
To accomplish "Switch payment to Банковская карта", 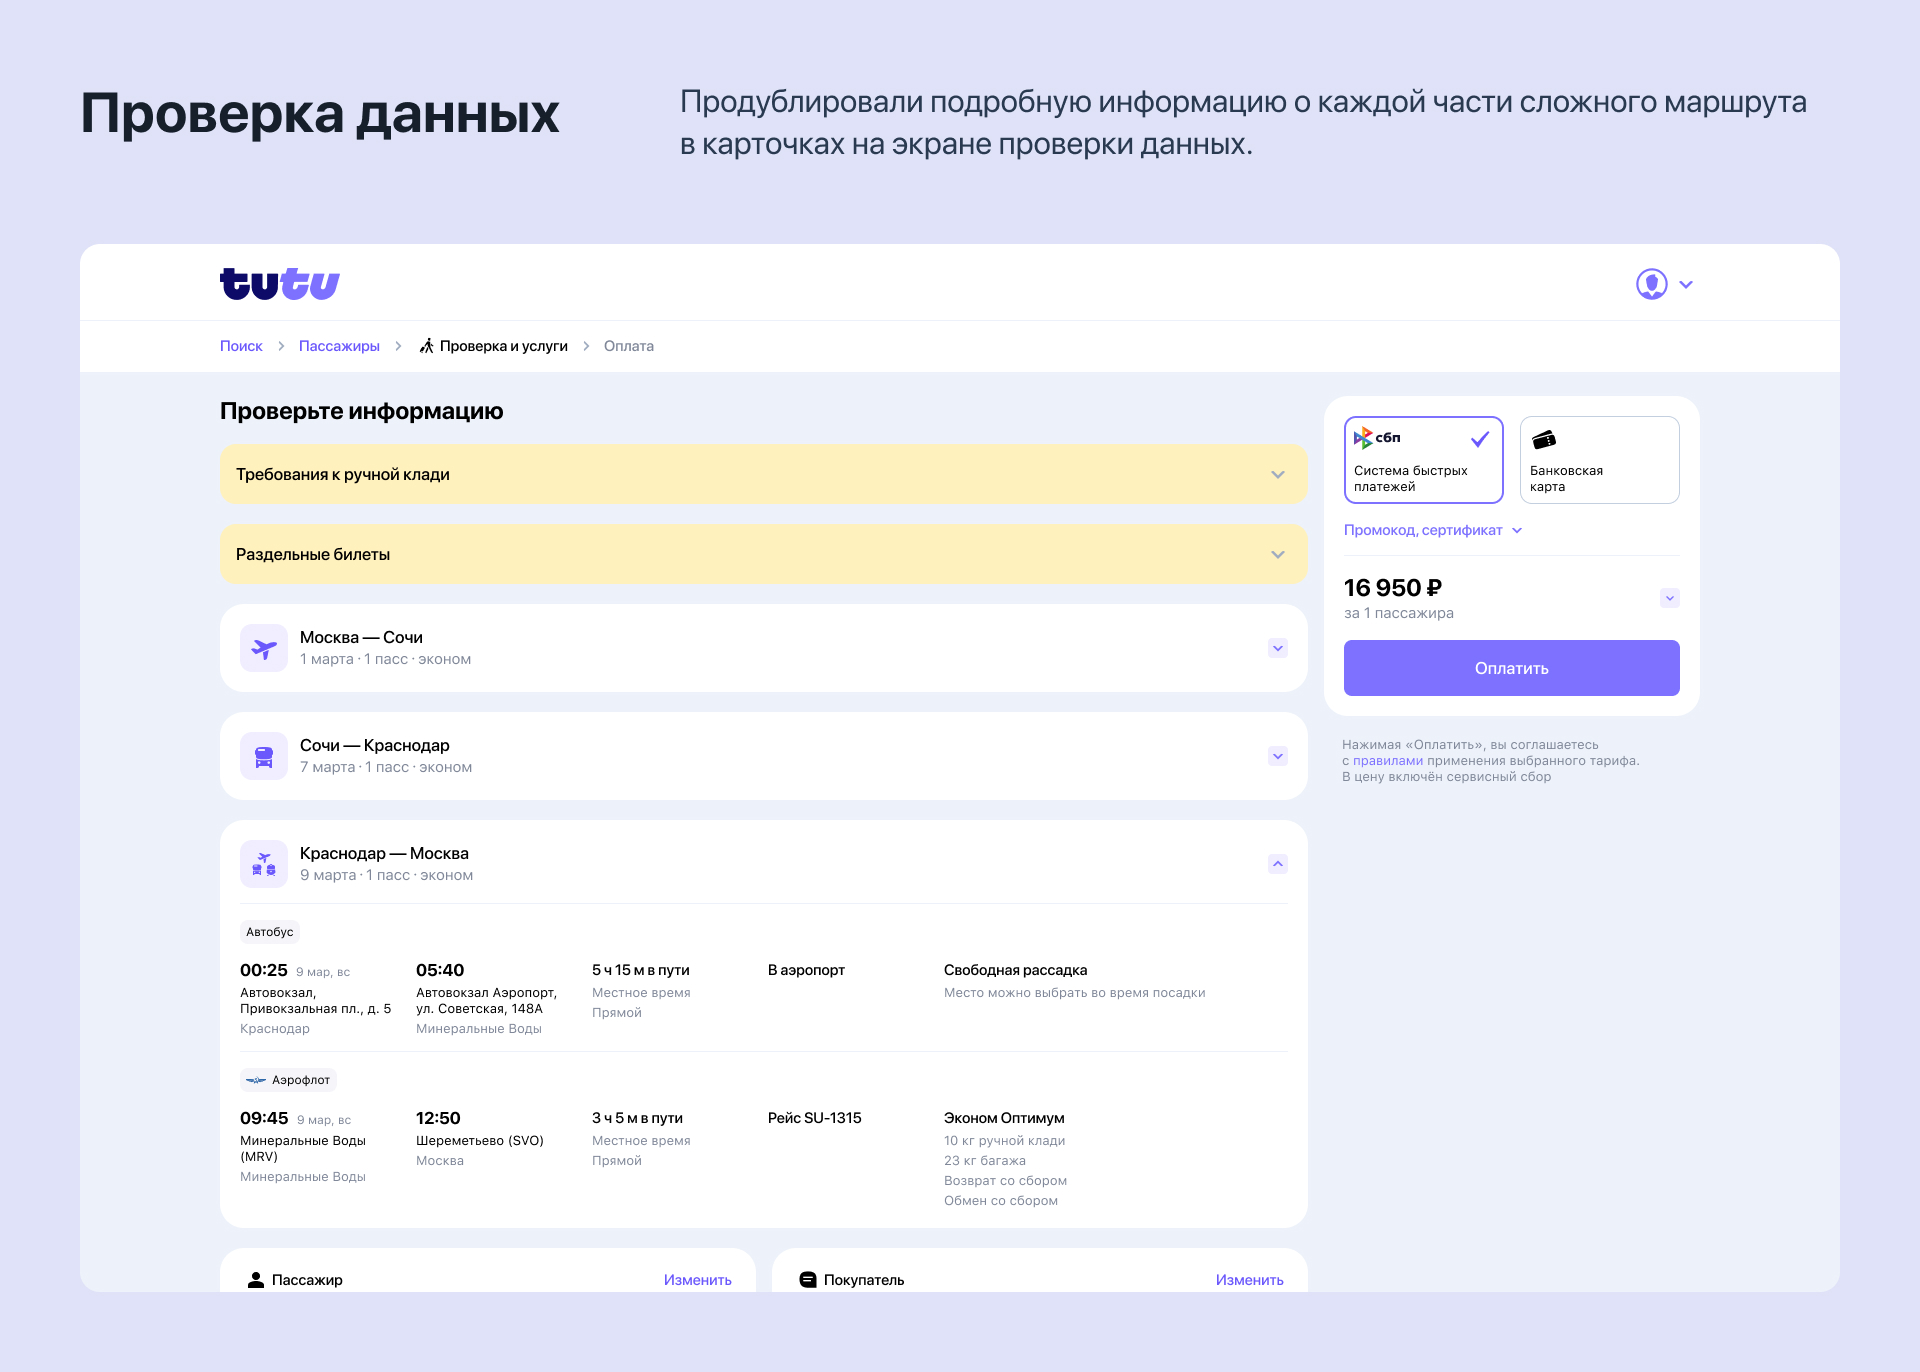I will (x=1598, y=460).
